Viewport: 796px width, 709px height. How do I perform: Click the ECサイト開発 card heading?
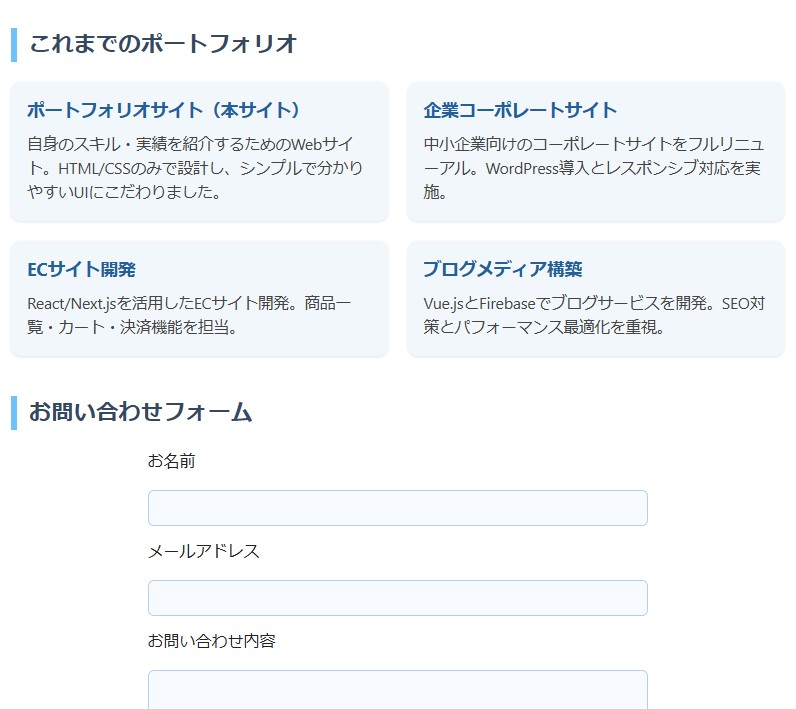point(81,269)
